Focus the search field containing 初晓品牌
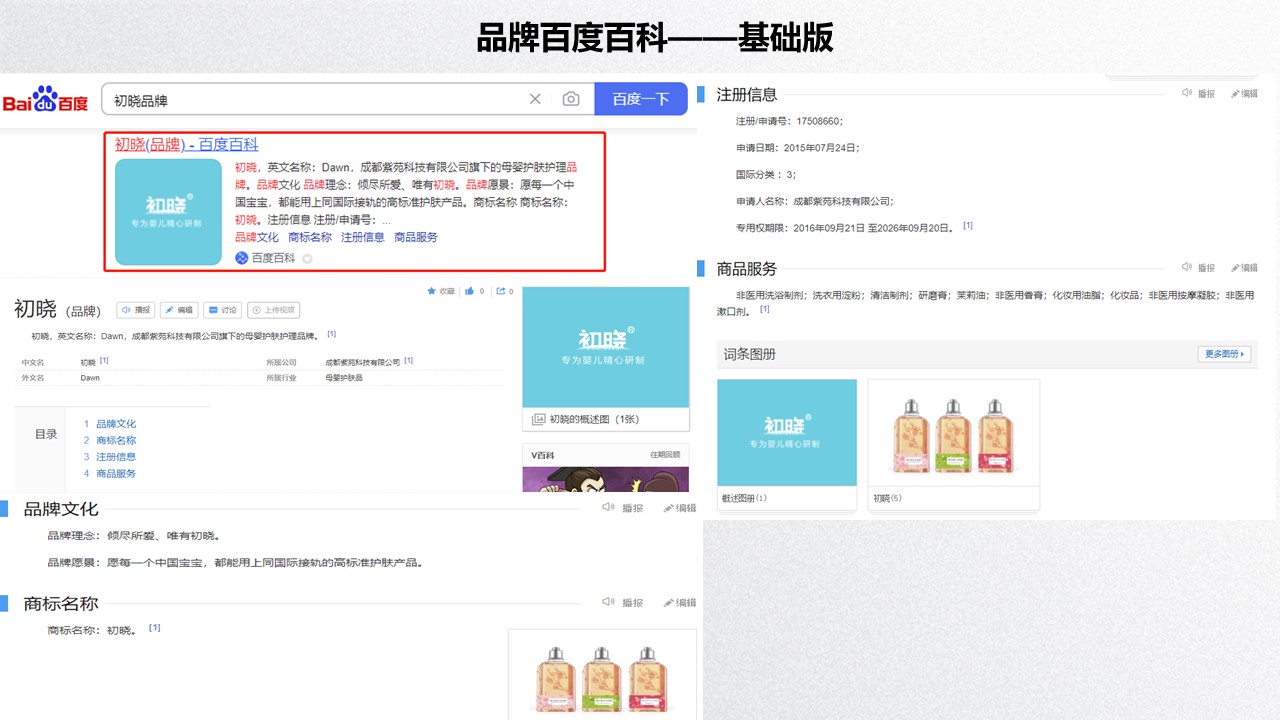The image size is (1280, 720). 348,99
